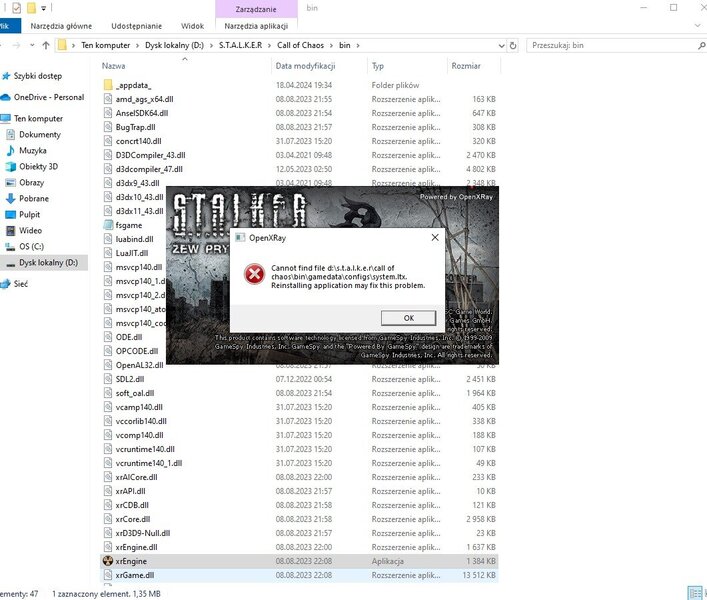
Task: Close the OpenXRay error dialog
Action: click(435, 239)
